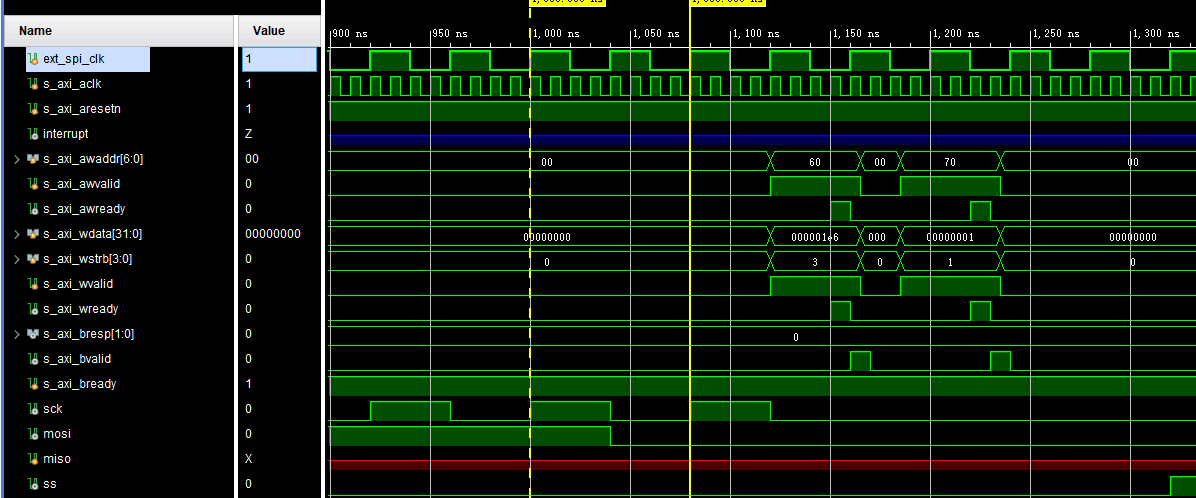Image resolution: width=1196 pixels, height=498 pixels.
Task: Click the s_axi_bvalid signal icon
Action: 33,359
